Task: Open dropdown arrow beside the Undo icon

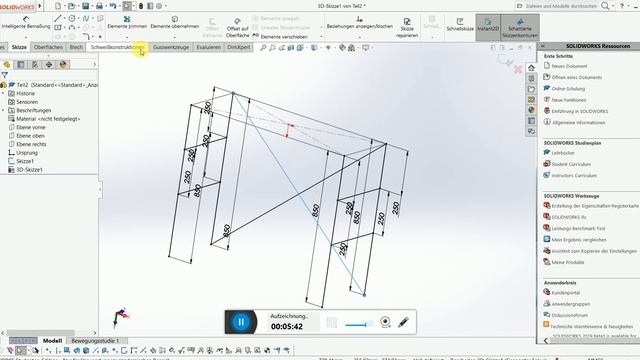Action: 119,6
